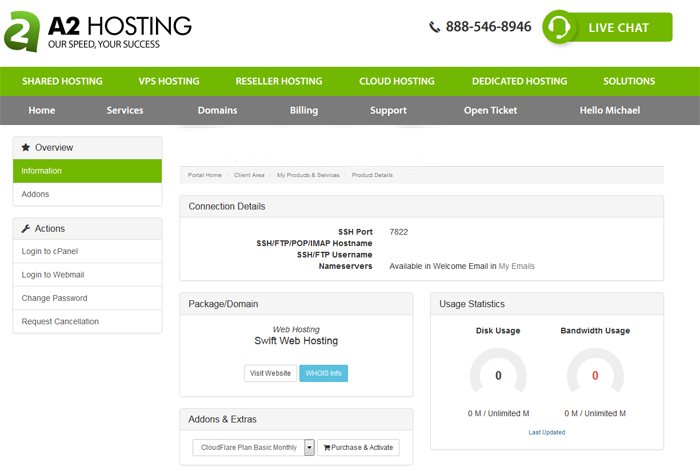The height and width of the screenshot is (471, 700).
Task: Open the My Emails link
Action: (x=517, y=266)
